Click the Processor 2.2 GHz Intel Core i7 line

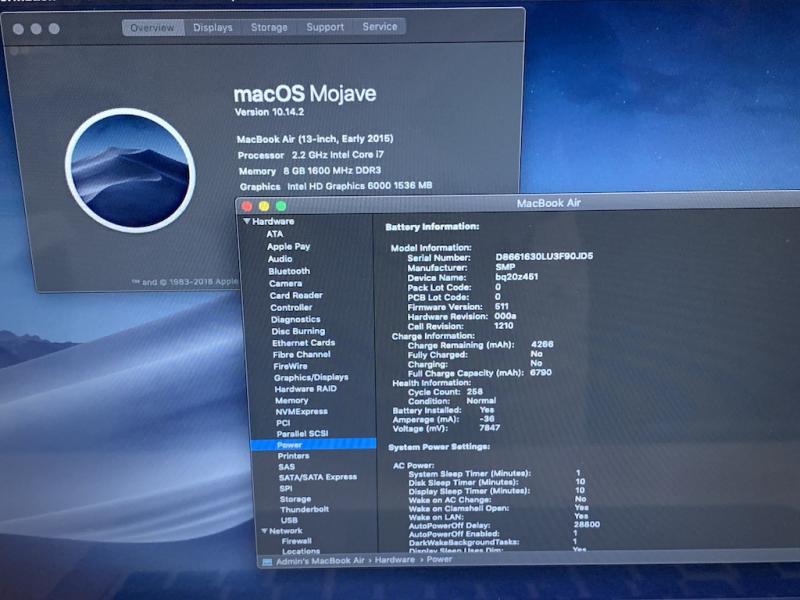click(311, 155)
